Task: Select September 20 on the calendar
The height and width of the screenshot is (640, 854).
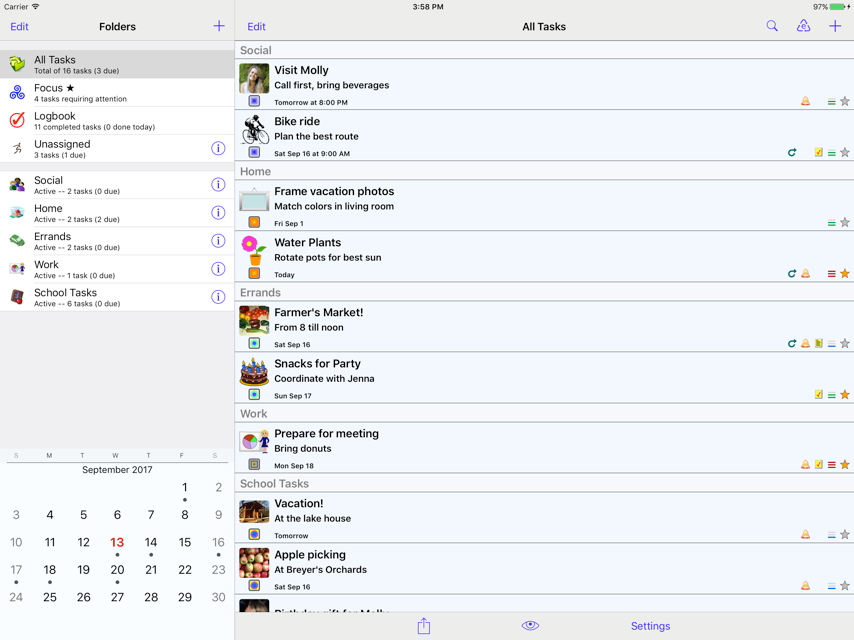Action: 117,570
